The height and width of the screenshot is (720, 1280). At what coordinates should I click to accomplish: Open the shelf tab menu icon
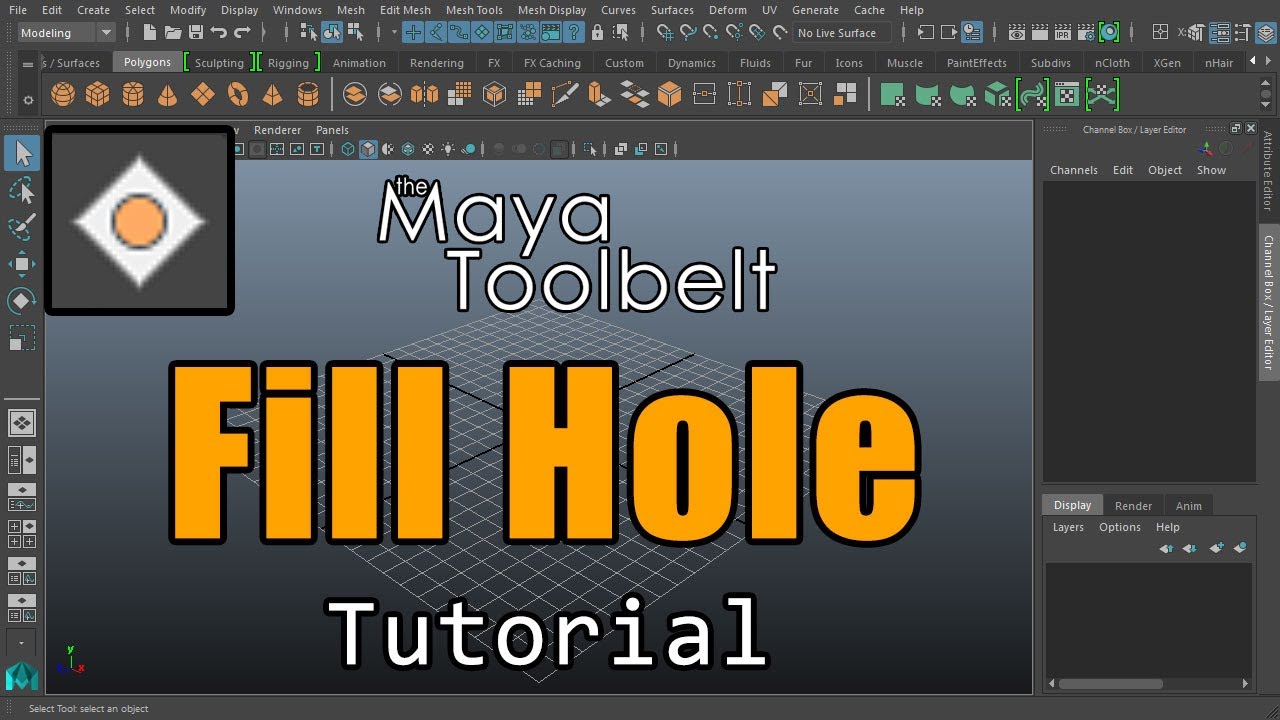[x=28, y=63]
